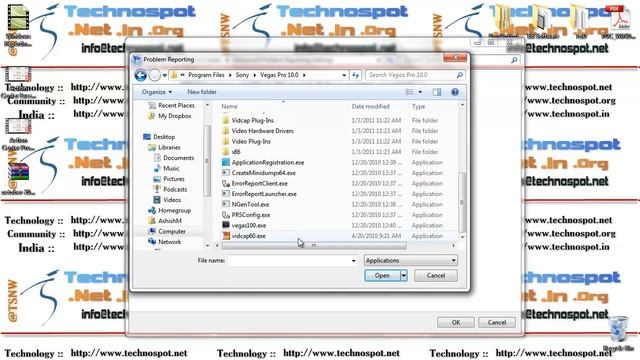
Task: Click the vidcap60.exe application icon
Action: pos(226,236)
